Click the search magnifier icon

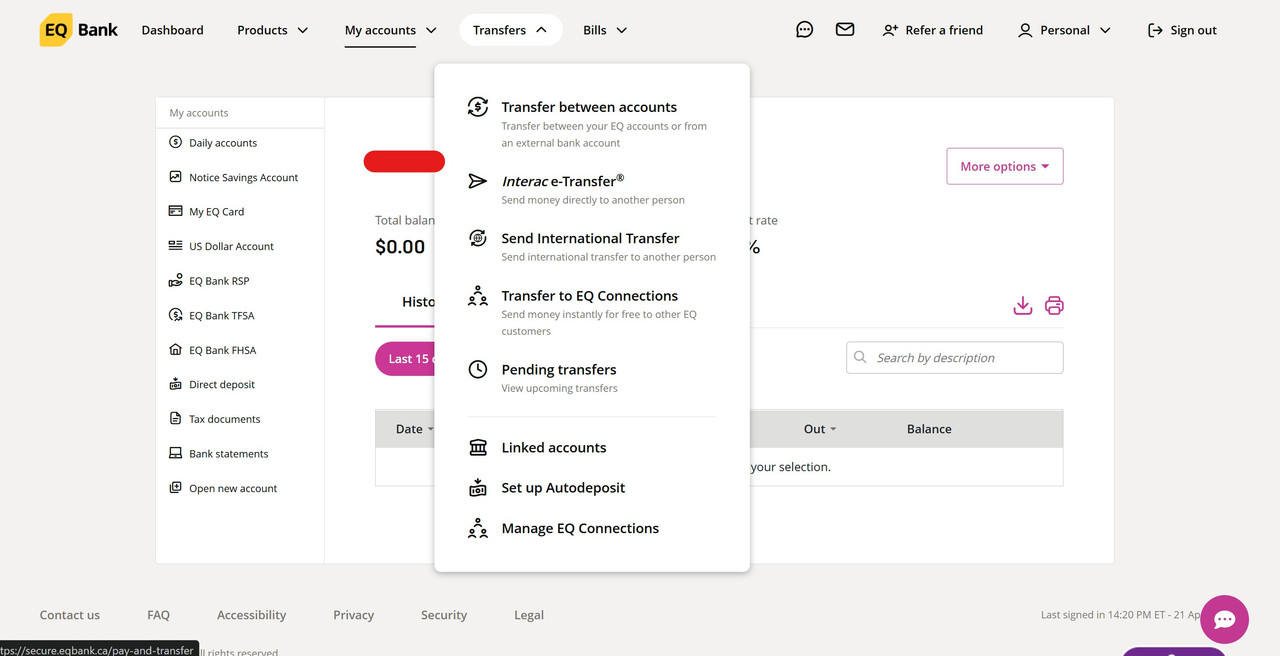pos(861,357)
